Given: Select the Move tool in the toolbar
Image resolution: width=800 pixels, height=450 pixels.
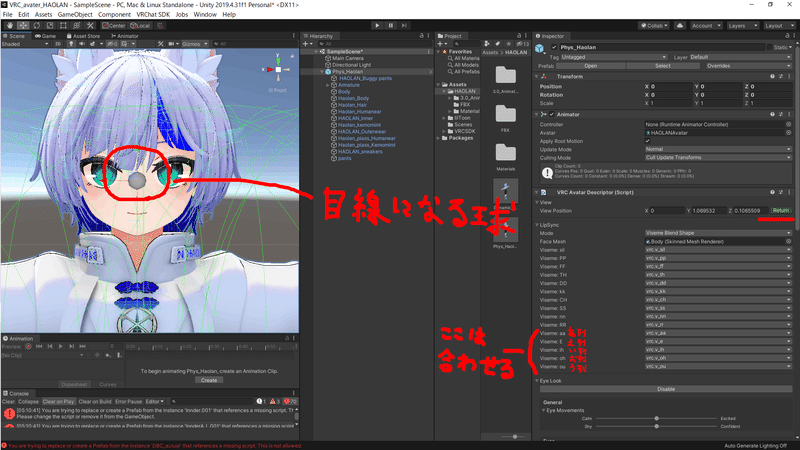Looking at the screenshot, I should 23,26.
